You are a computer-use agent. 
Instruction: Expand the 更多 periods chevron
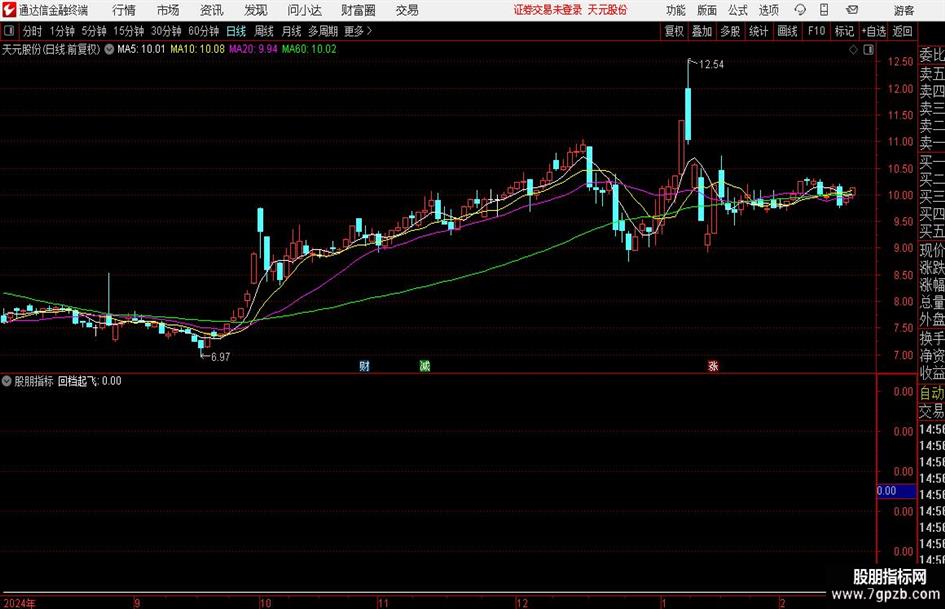[x=359, y=31]
